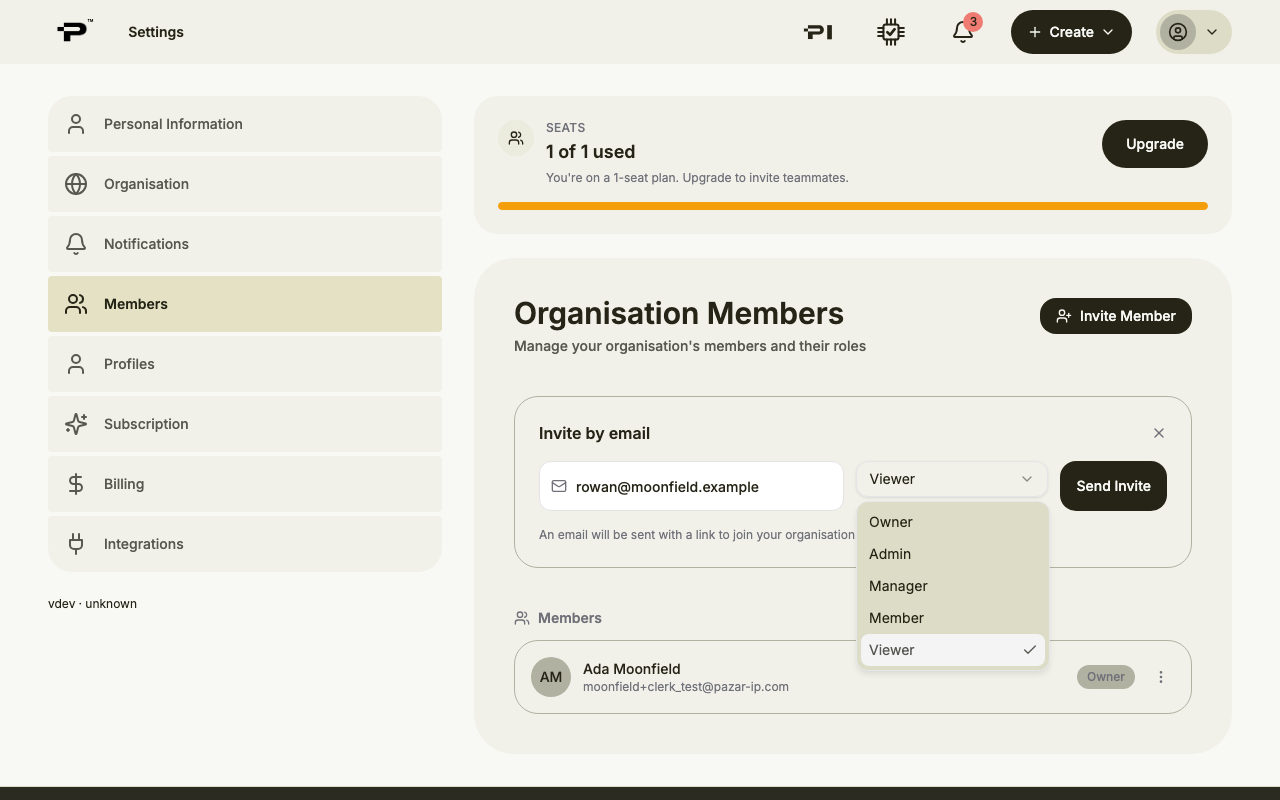This screenshot has height=800, width=1280.
Task: Select Owner from the role list
Action: (952, 522)
